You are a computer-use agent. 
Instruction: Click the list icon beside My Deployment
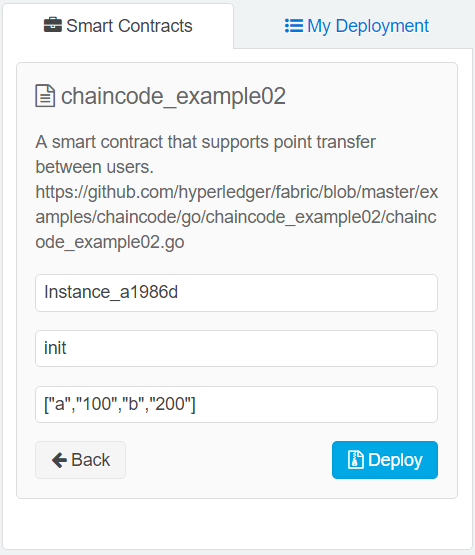click(x=294, y=26)
